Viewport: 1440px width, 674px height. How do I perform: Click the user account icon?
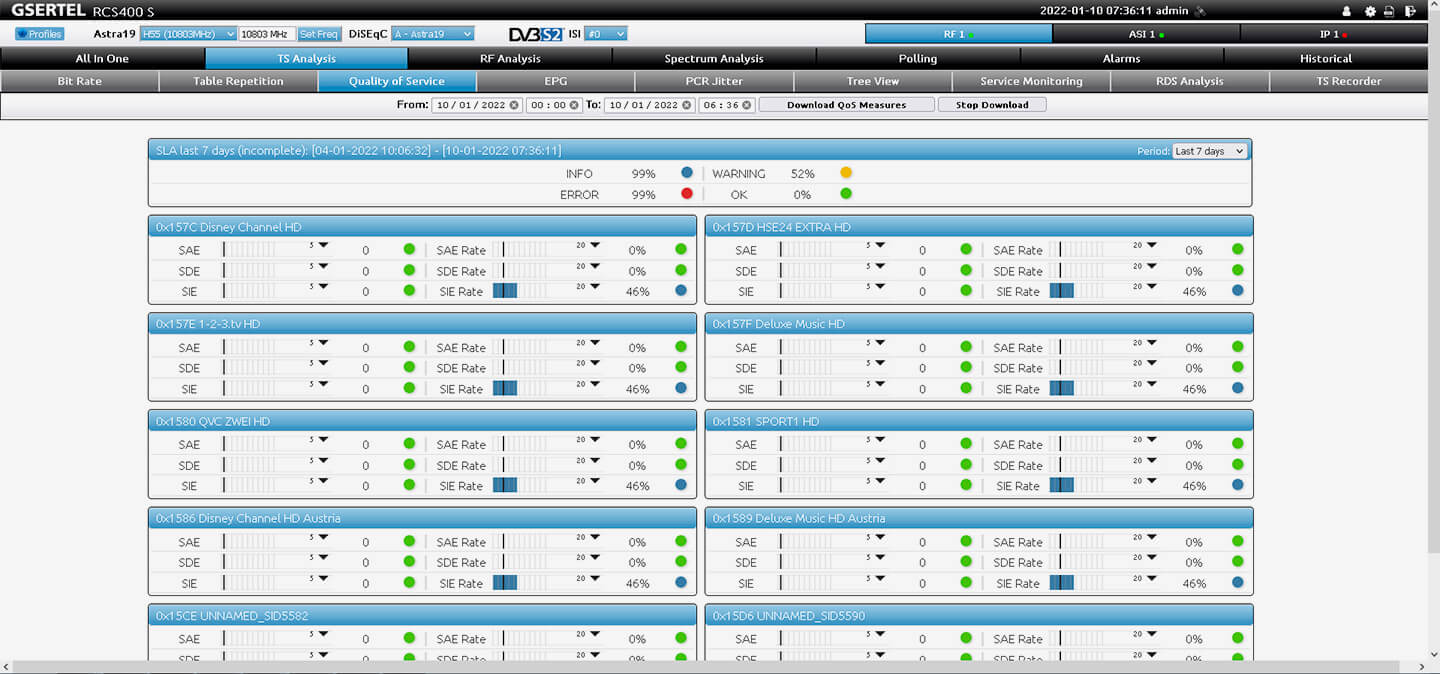(1346, 11)
